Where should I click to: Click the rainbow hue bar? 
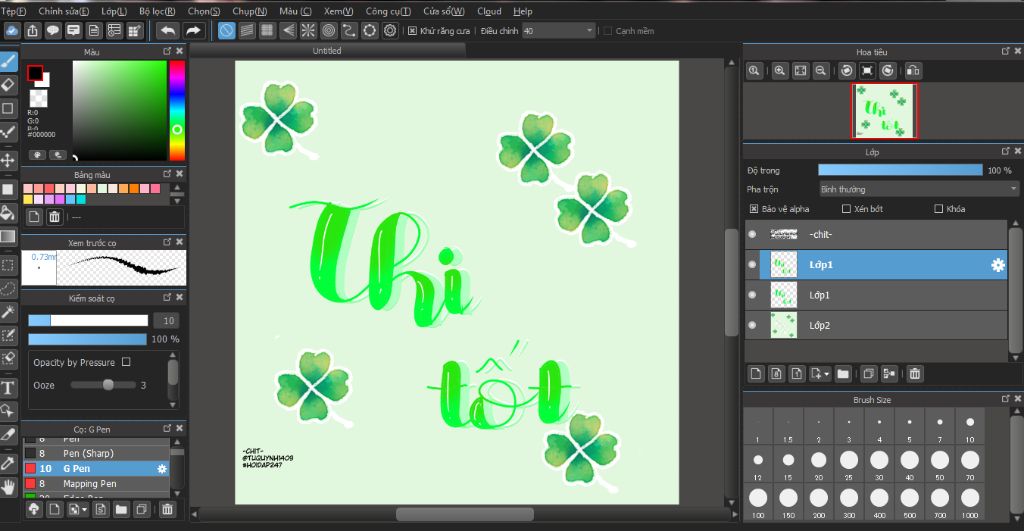[x=177, y=110]
